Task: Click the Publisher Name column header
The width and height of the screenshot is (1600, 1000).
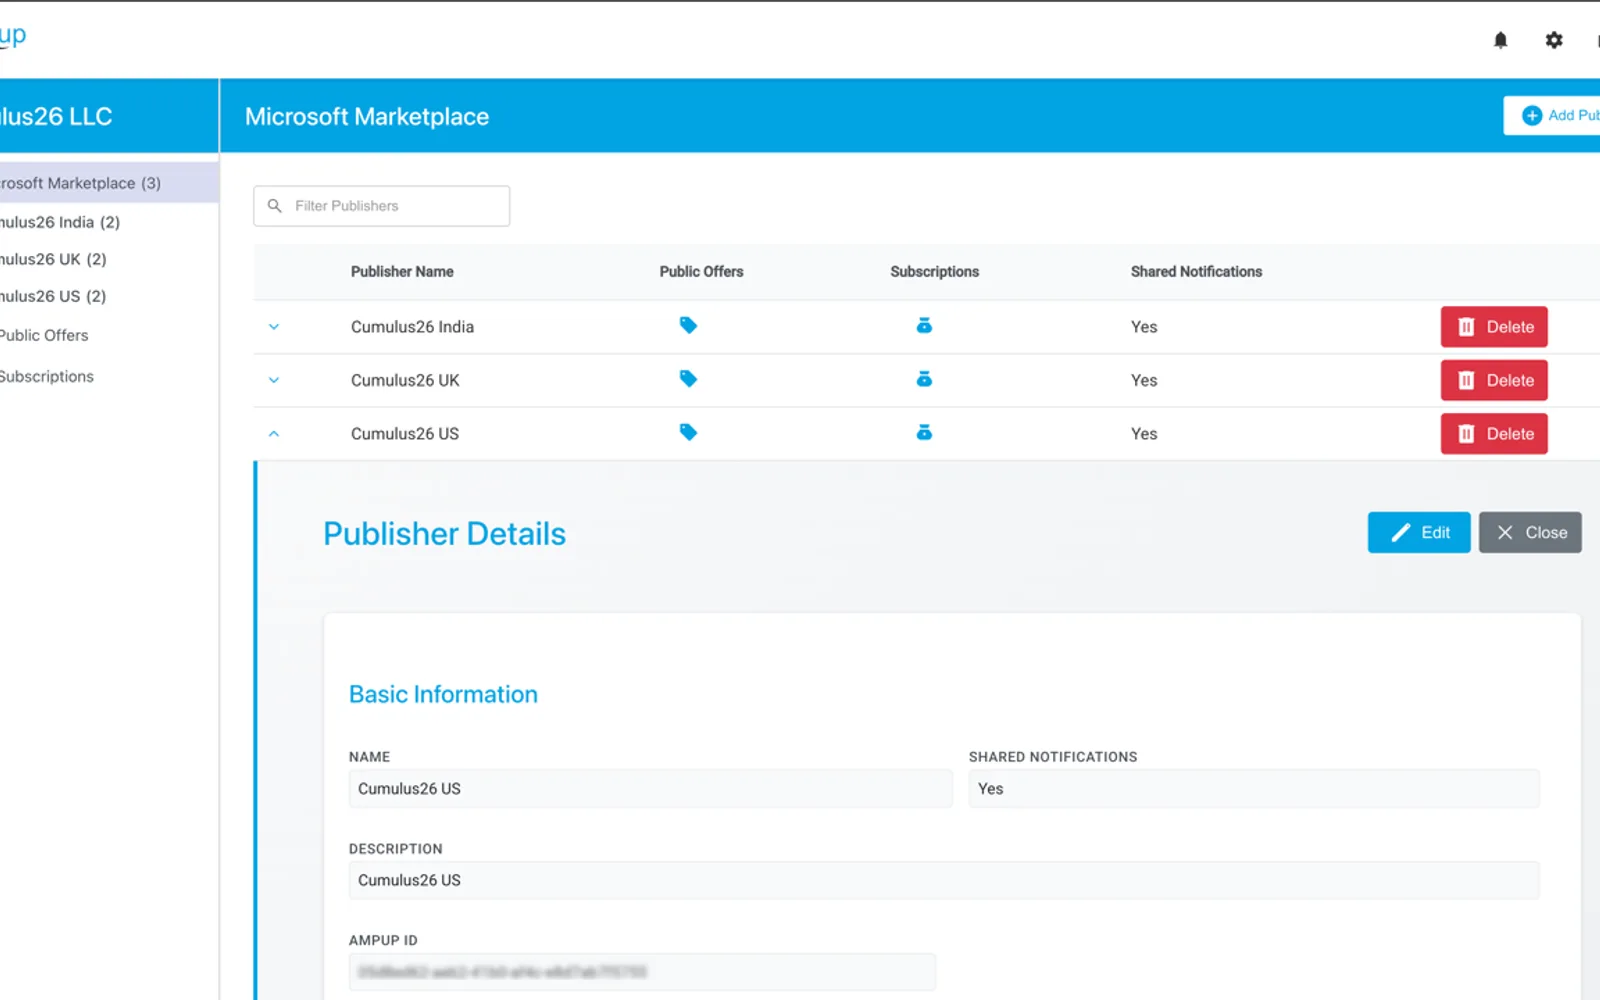Action: tap(402, 271)
